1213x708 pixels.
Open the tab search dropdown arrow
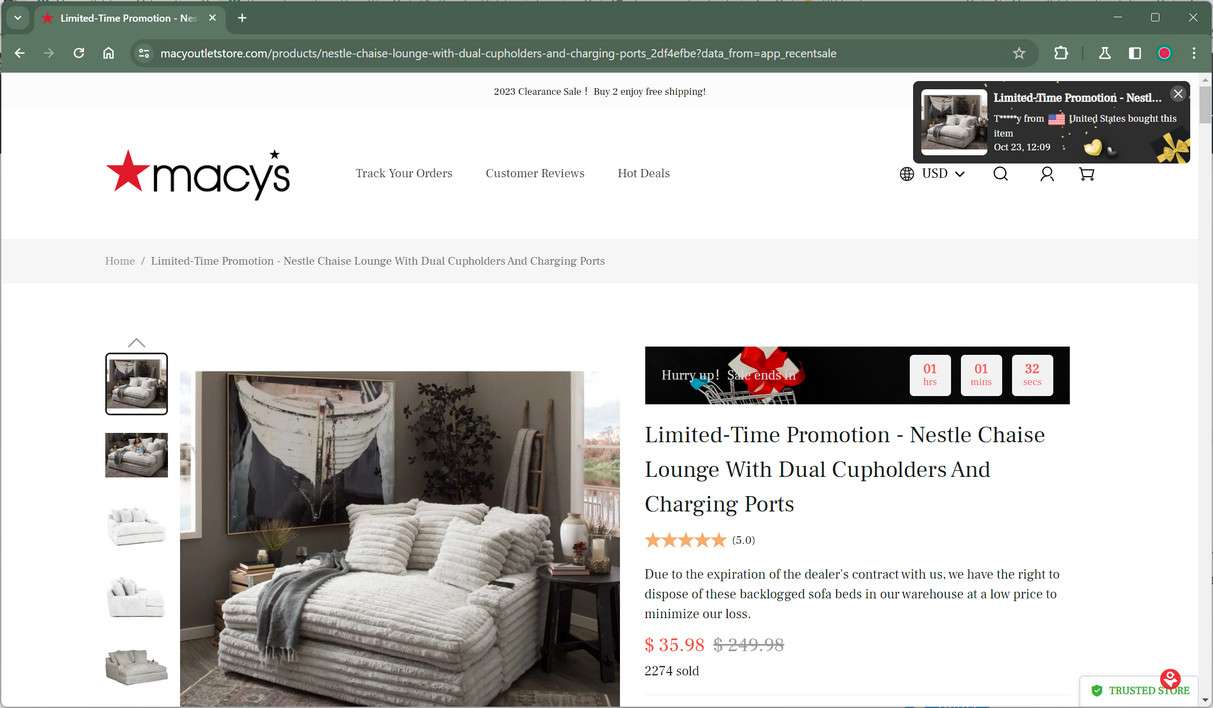tap(17, 18)
